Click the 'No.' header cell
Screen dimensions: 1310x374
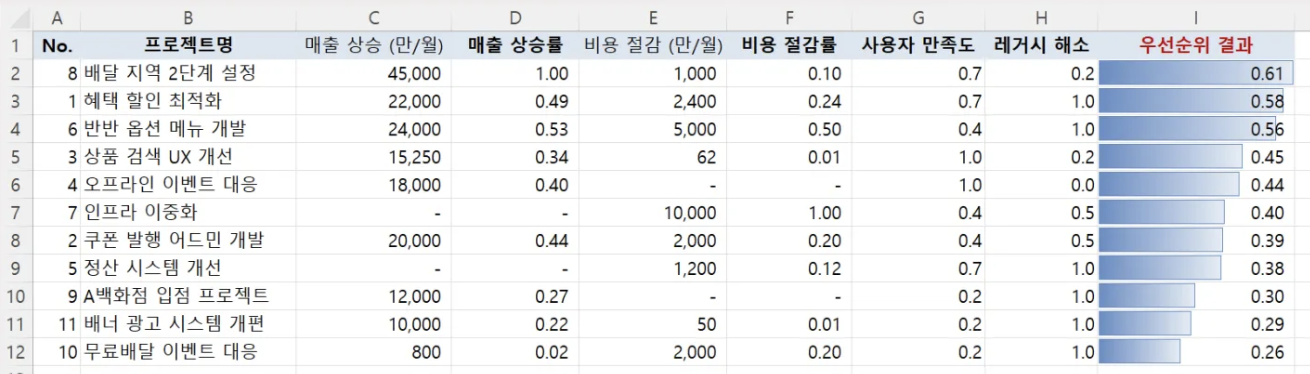tap(57, 45)
